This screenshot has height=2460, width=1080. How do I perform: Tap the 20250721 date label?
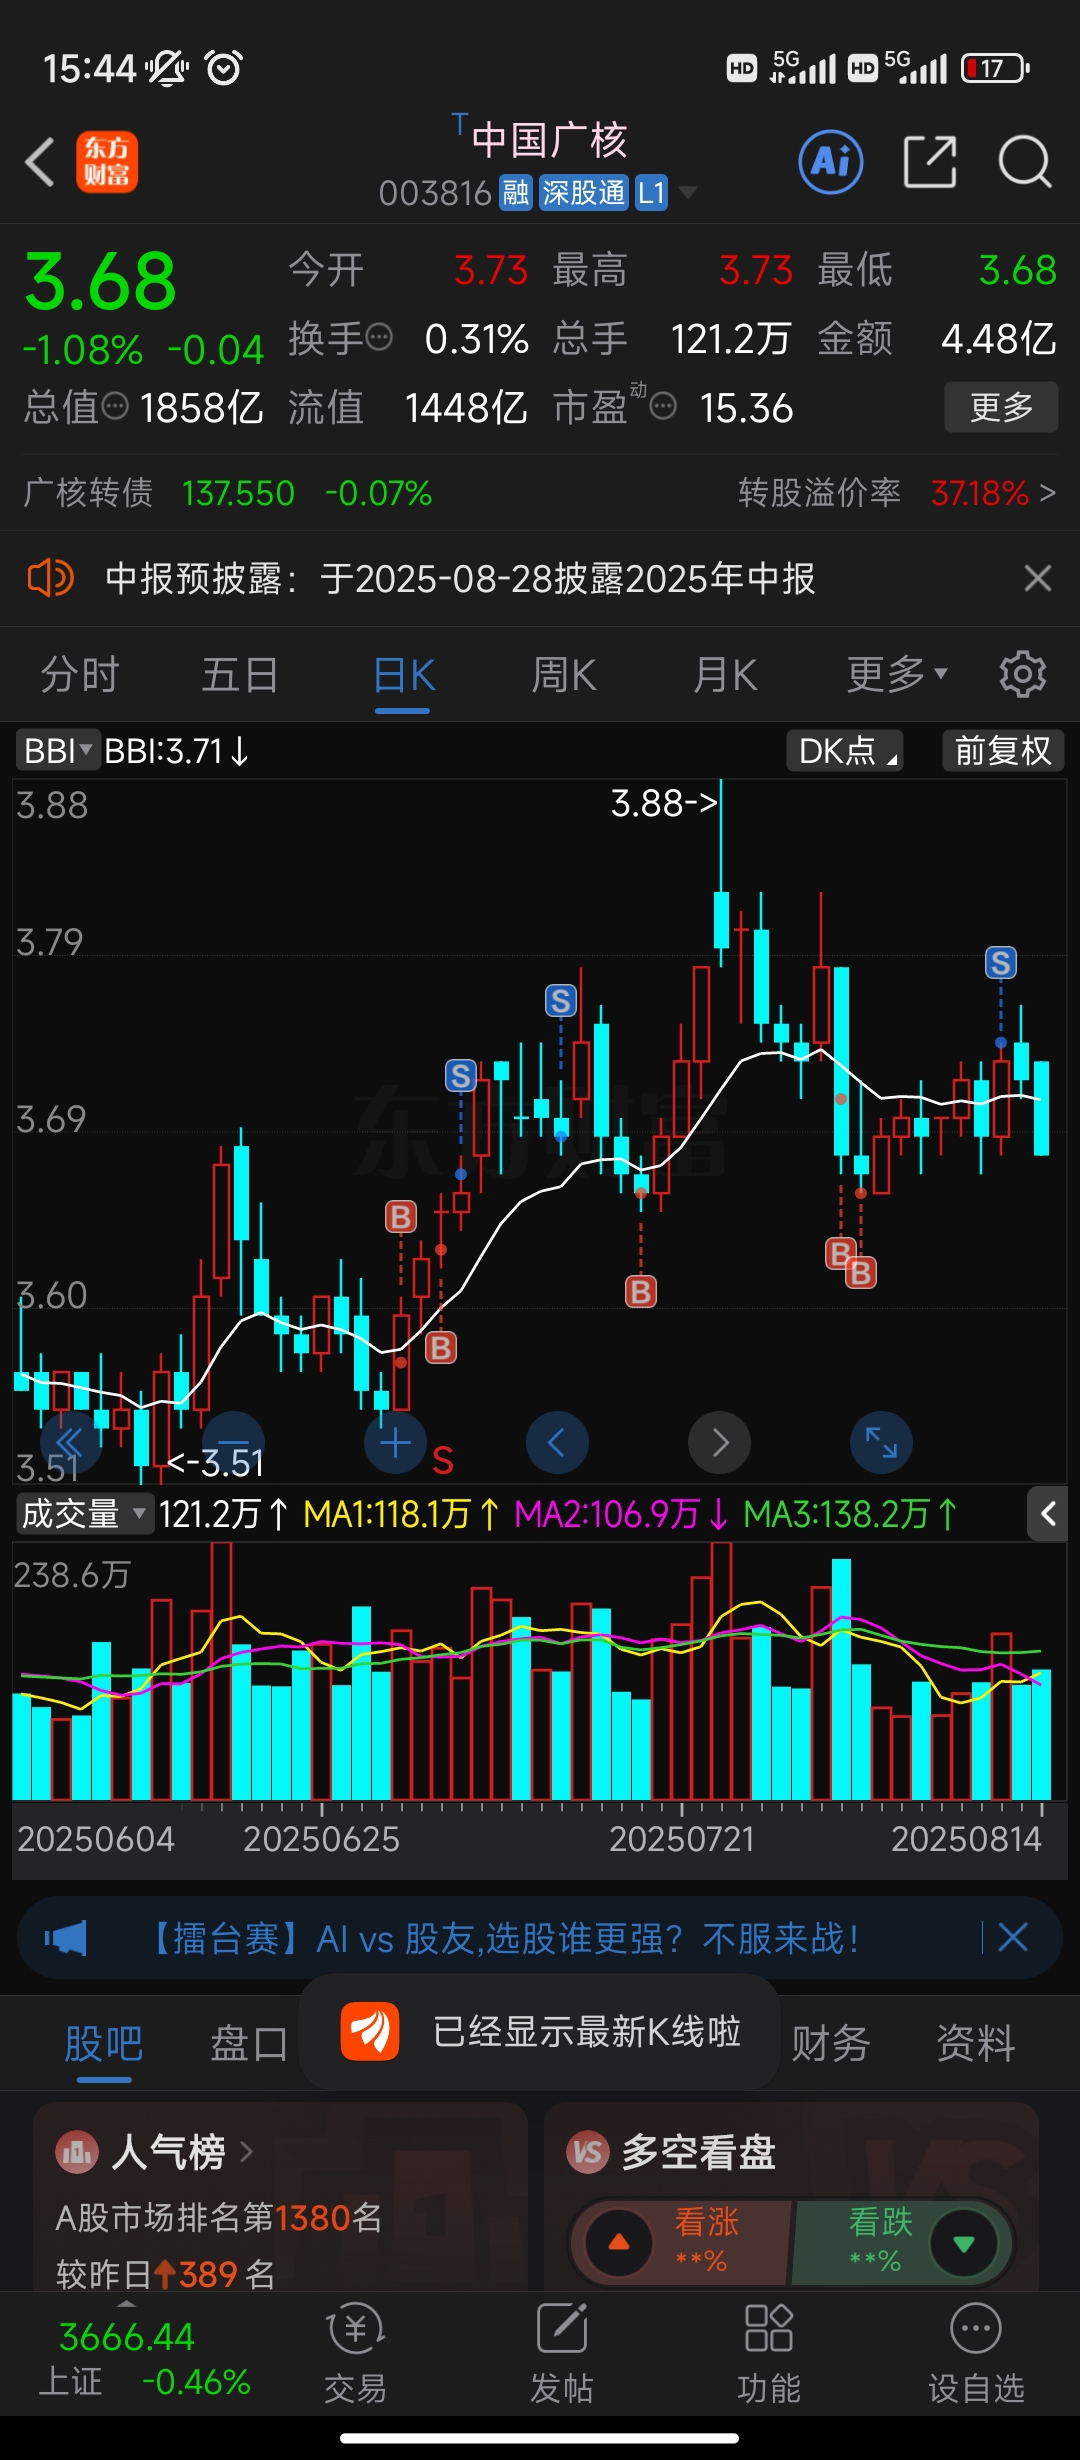pos(682,1838)
